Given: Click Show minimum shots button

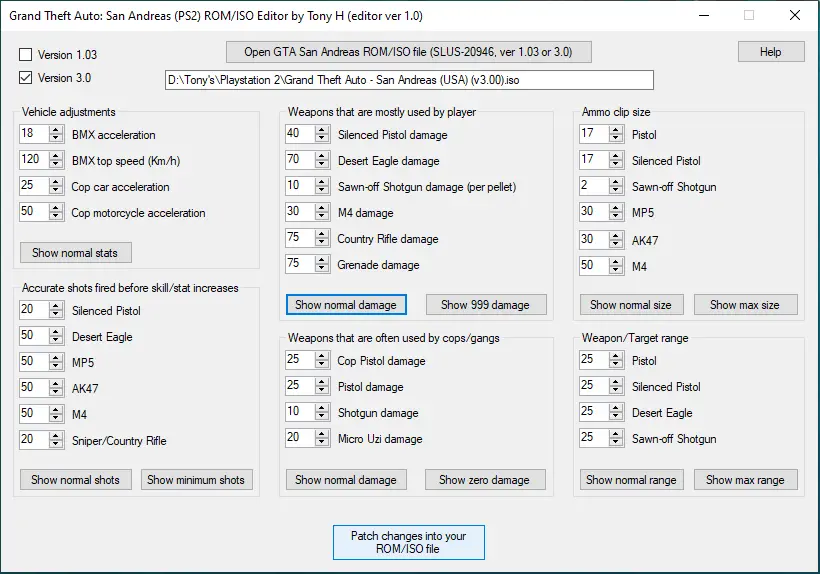Looking at the screenshot, I should point(196,479).
